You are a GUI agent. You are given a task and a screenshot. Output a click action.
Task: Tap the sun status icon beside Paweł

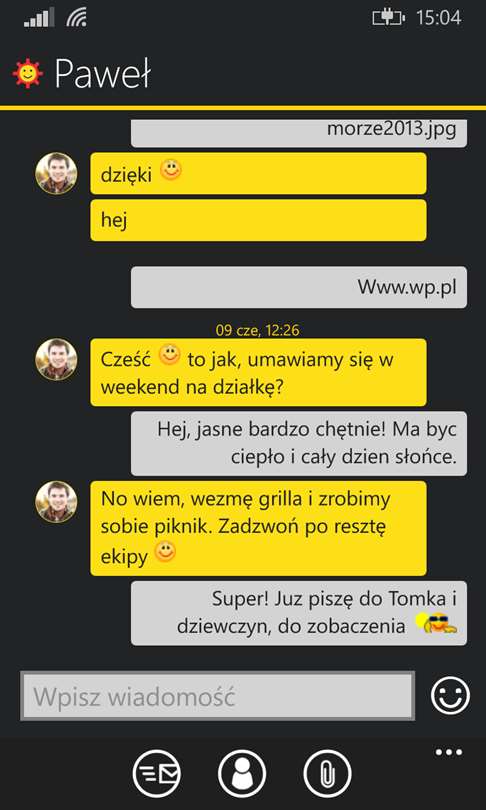[x=27, y=73]
